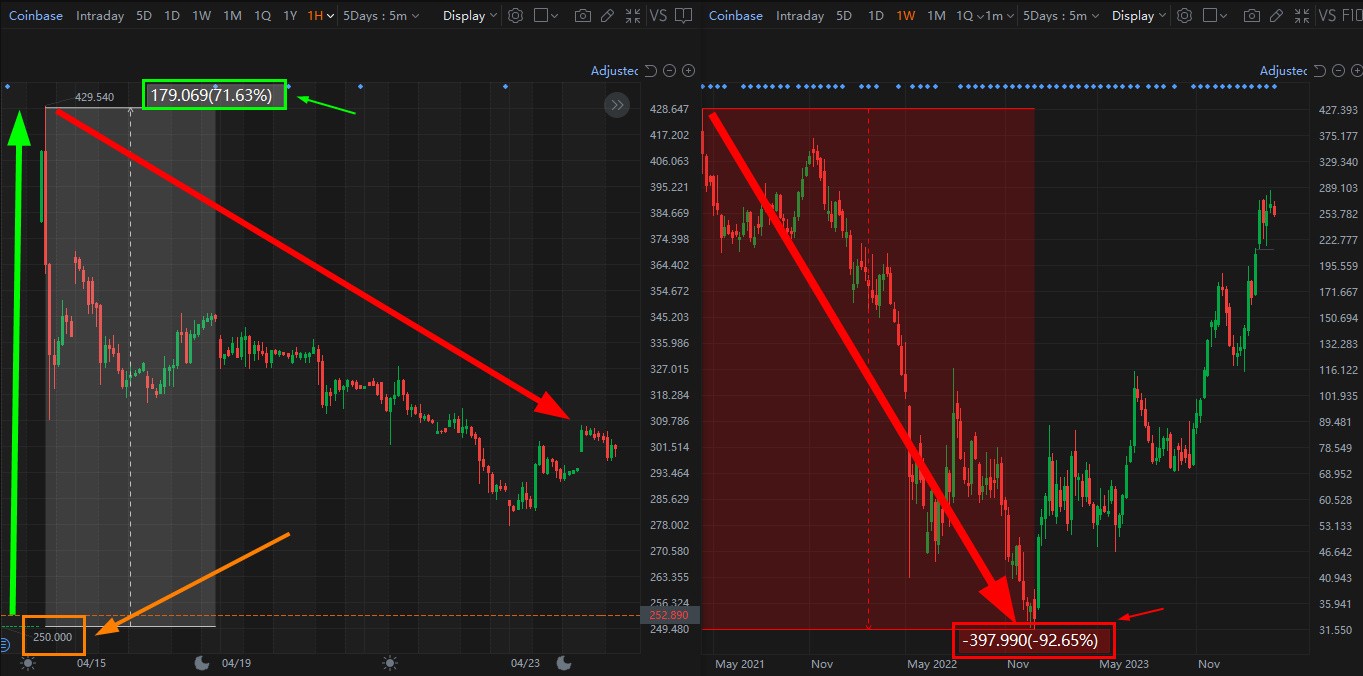Click the 427.393 top value on right price axis
This screenshot has width=1363, height=676.
[x=1338, y=110]
